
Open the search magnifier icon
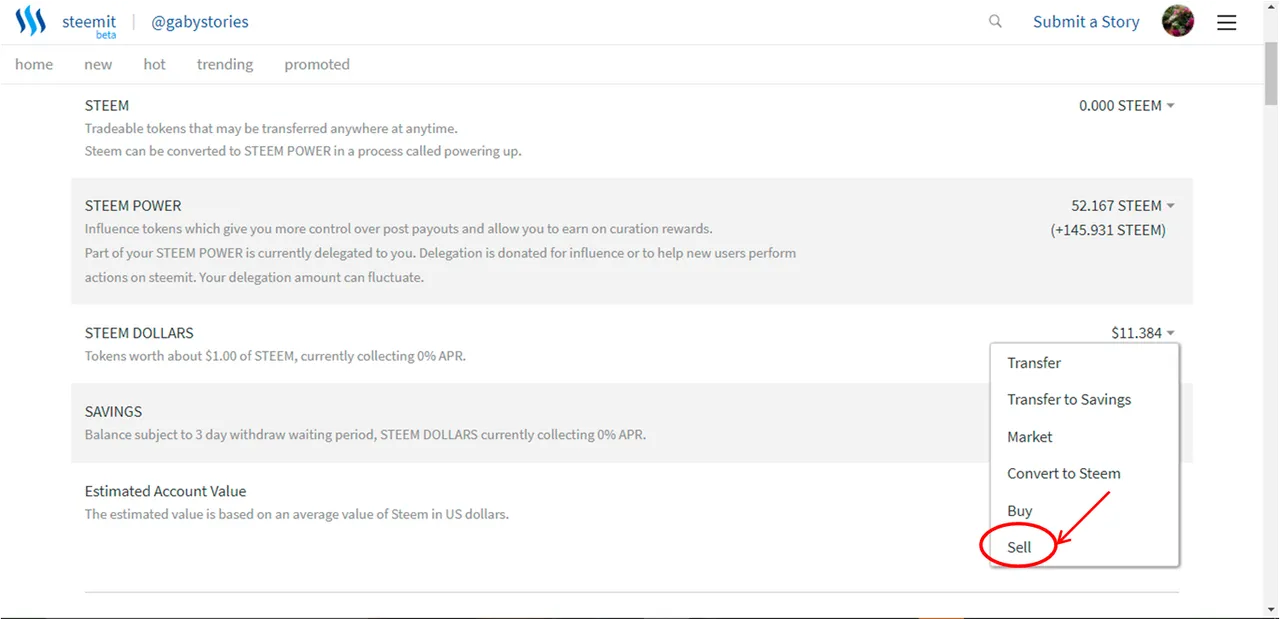coord(995,21)
